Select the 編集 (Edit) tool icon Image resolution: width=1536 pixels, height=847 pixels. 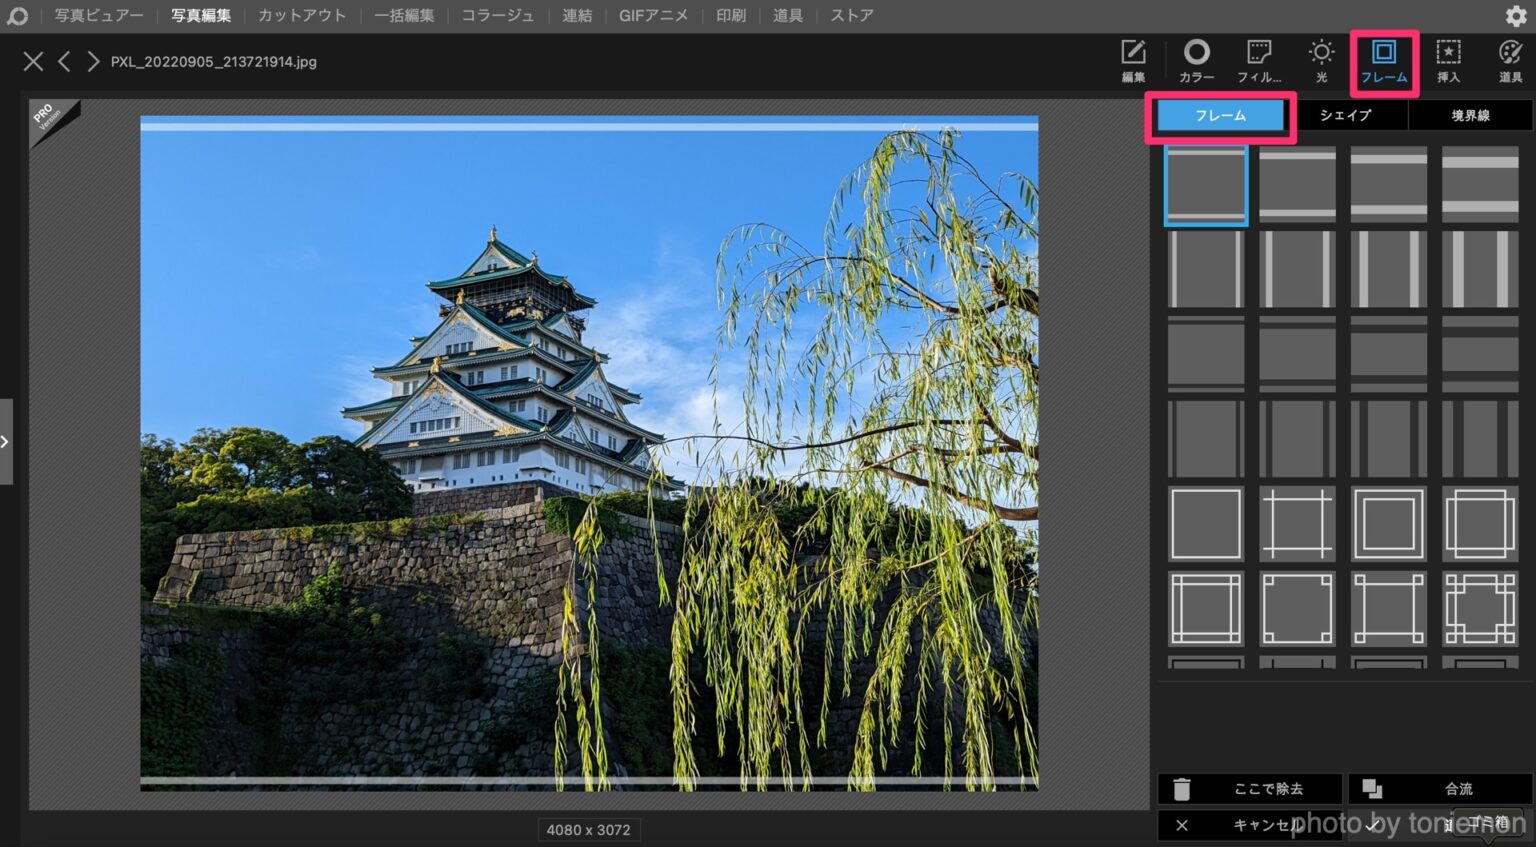1133,60
